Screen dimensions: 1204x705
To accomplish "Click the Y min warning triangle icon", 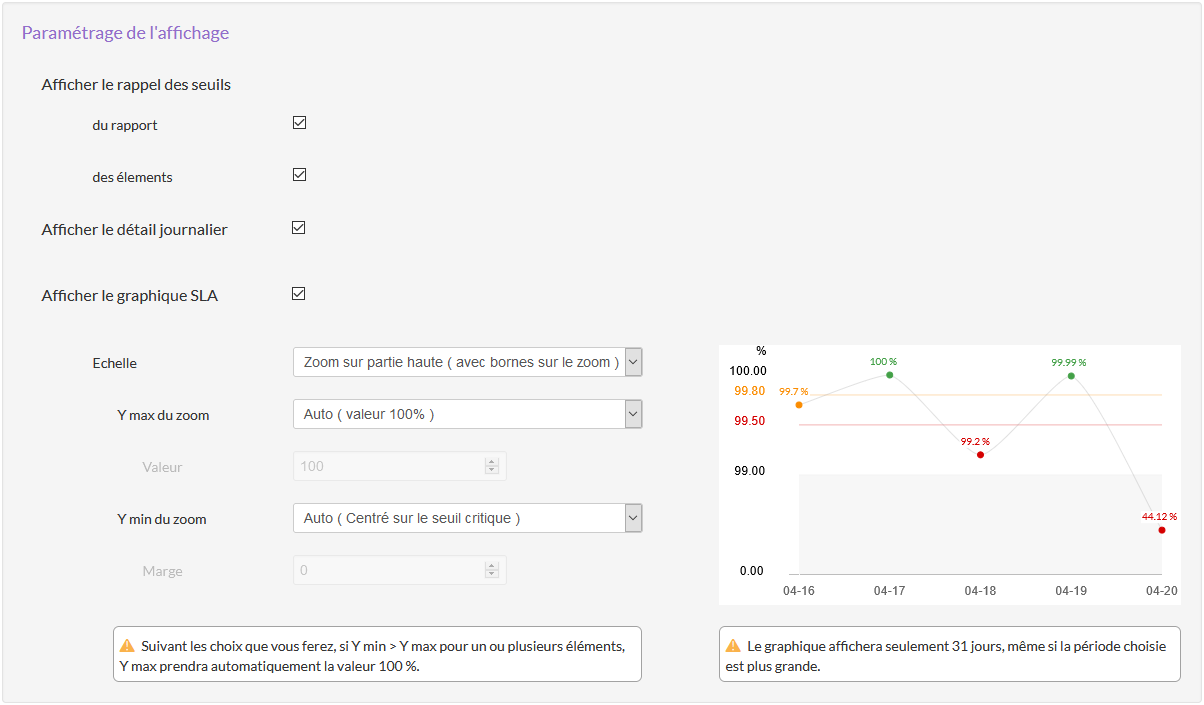I will pos(128,646).
